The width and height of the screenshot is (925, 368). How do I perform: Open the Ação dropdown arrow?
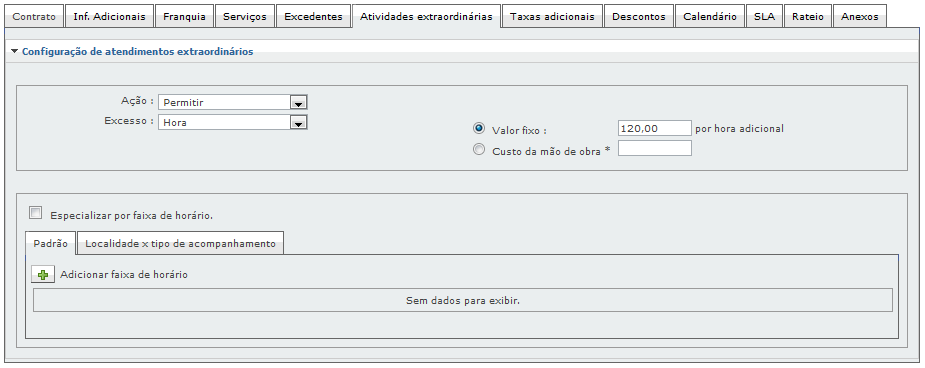[x=299, y=103]
